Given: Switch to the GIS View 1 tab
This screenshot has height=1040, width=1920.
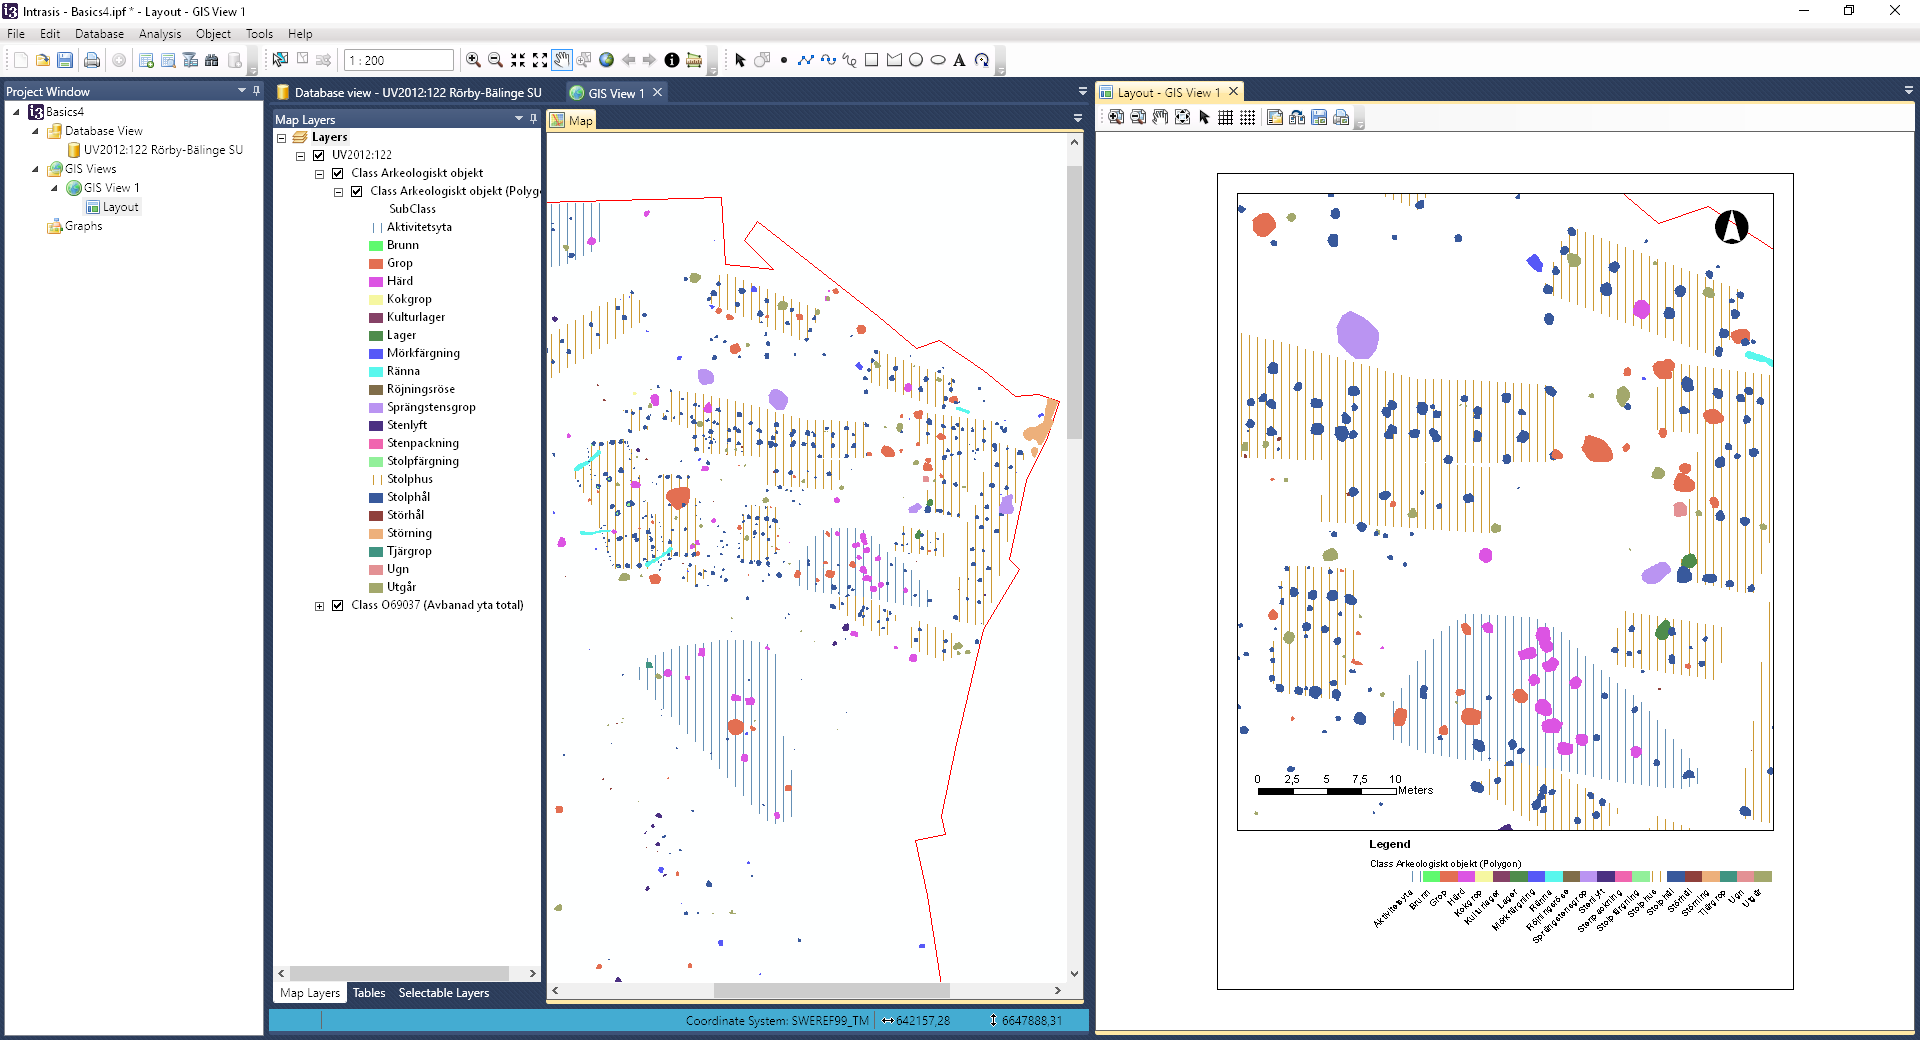Looking at the screenshot, I should [616, 93].
